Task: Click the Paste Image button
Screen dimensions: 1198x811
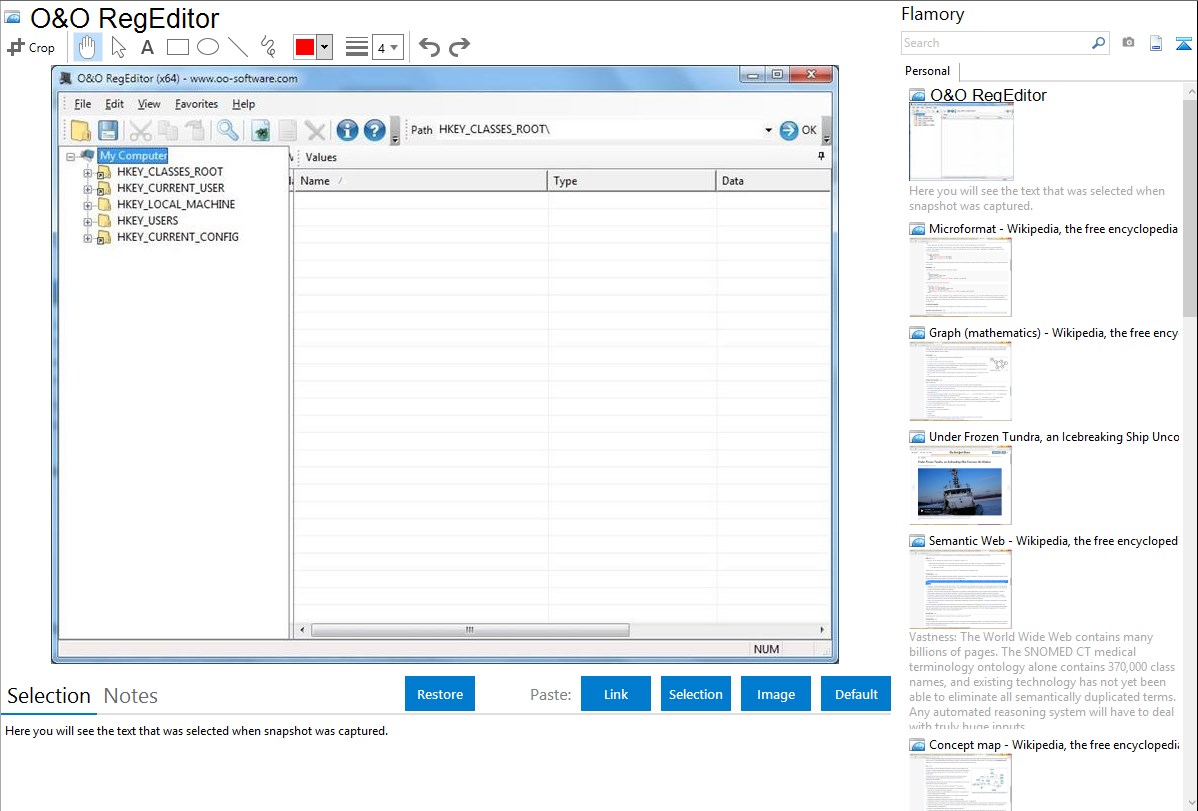Action: (x=776, y=694)
